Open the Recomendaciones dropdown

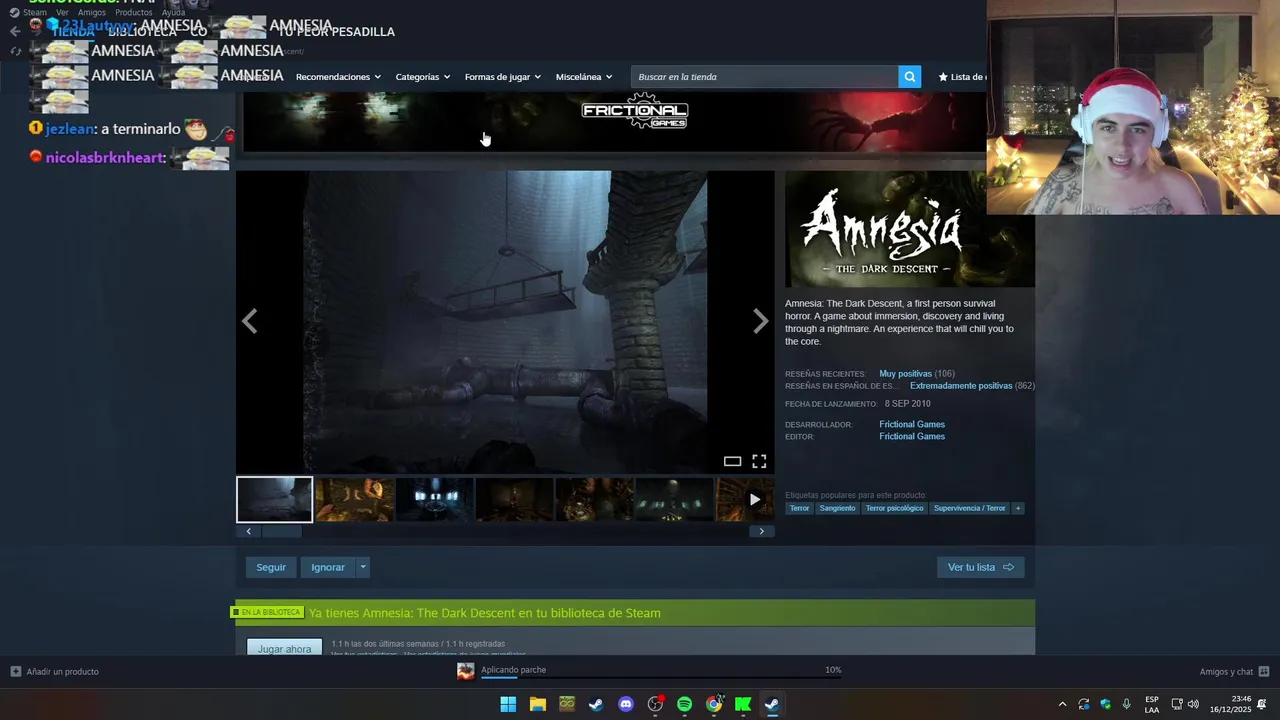point(338,77)
